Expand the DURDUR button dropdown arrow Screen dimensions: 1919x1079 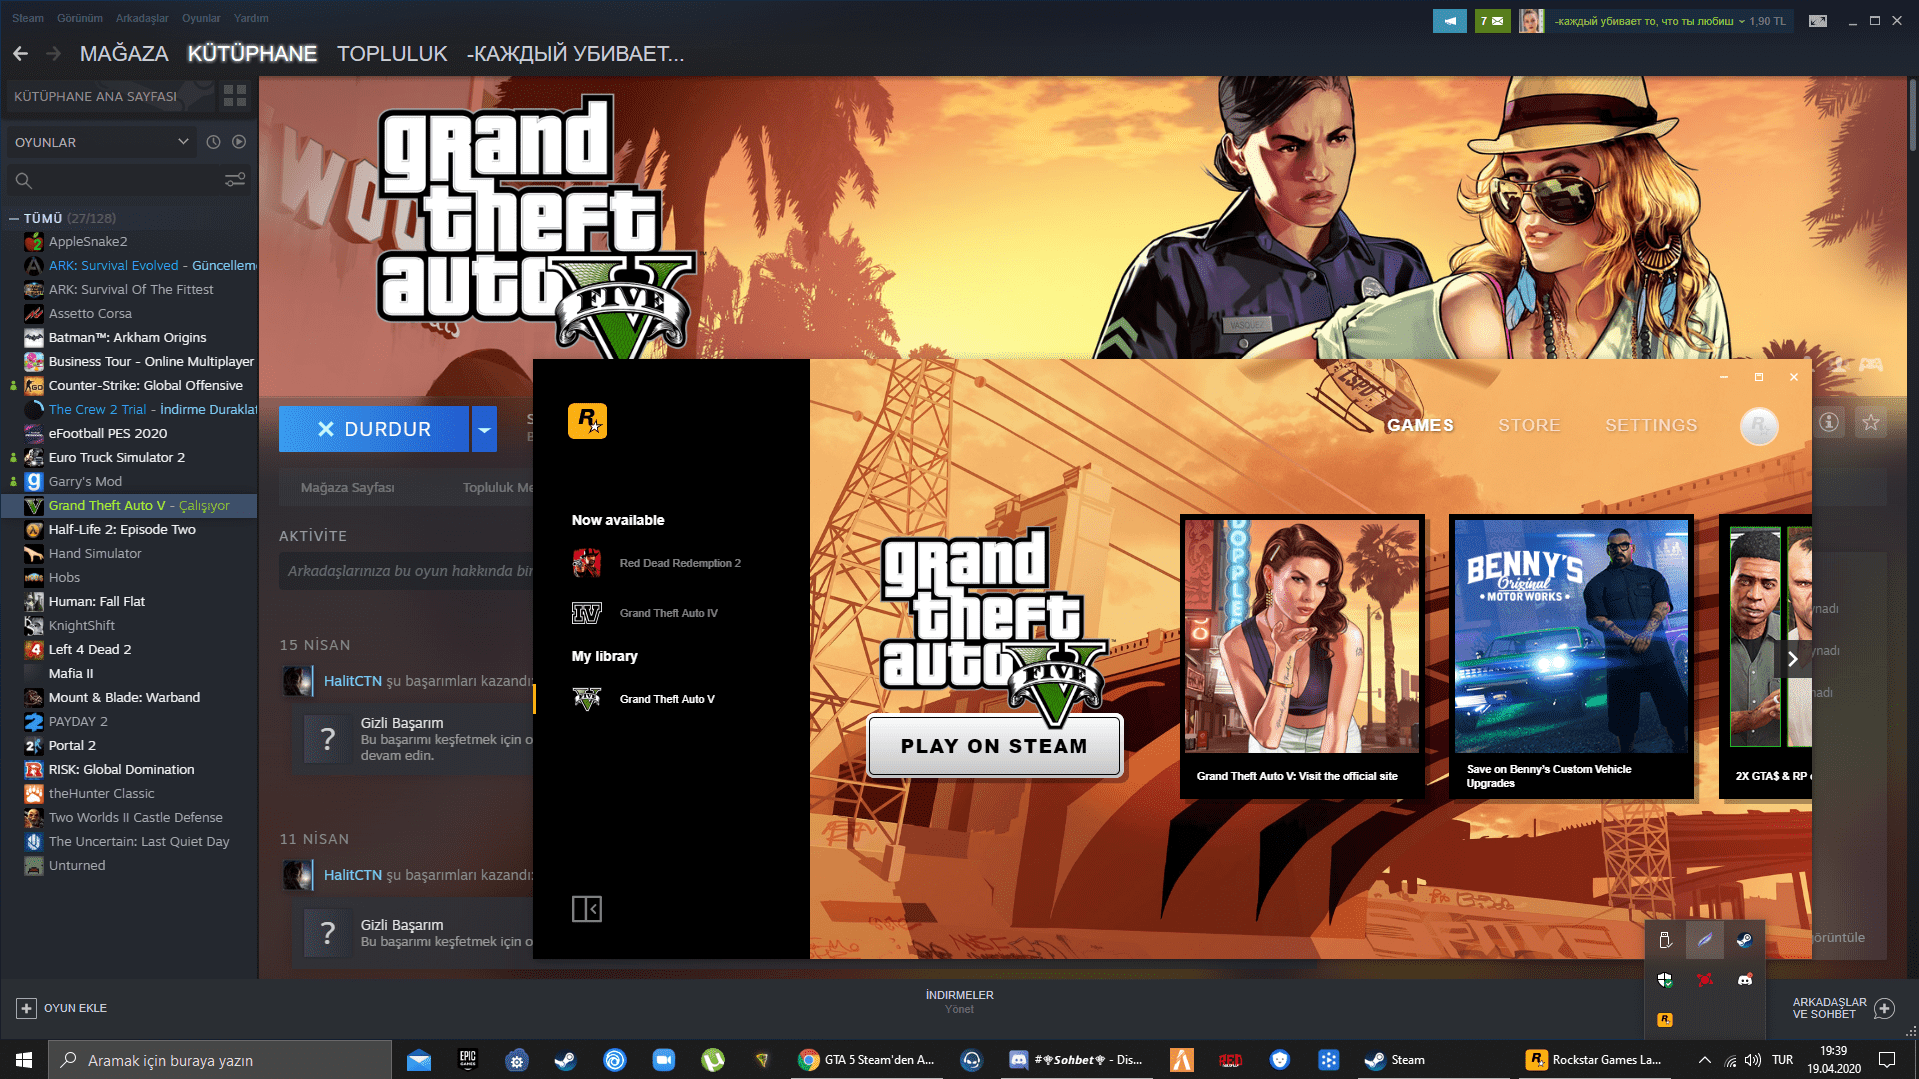coord(484,428)
